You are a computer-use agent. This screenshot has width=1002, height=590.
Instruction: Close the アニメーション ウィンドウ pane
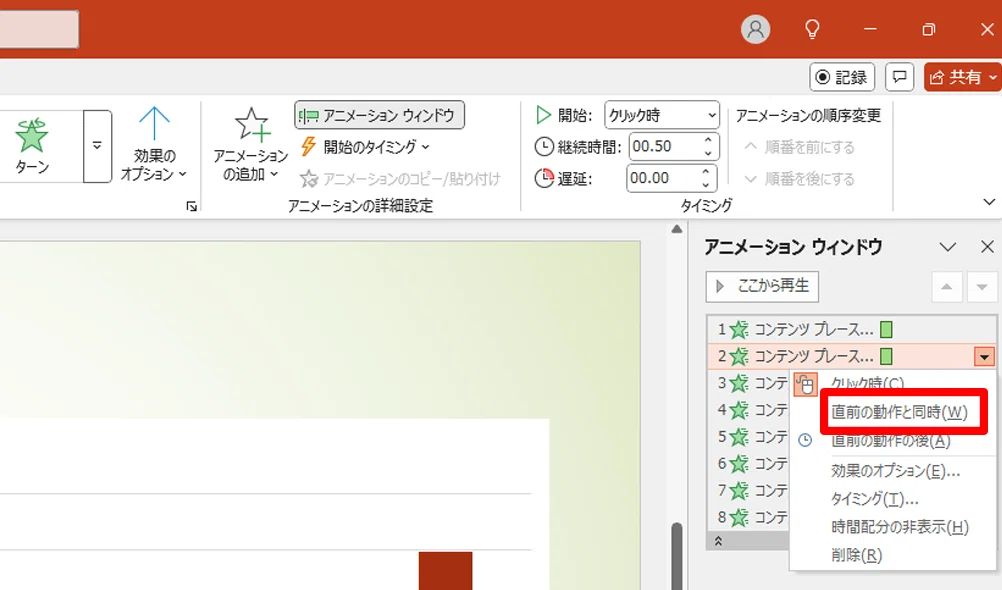click(987, 247)
